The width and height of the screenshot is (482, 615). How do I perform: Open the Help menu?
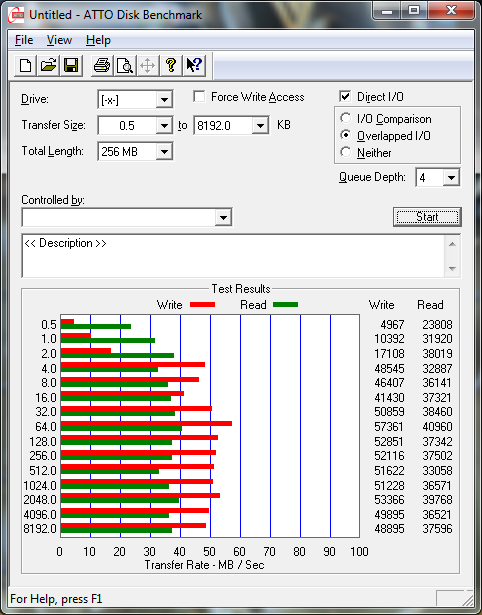[x=98, y=40]
